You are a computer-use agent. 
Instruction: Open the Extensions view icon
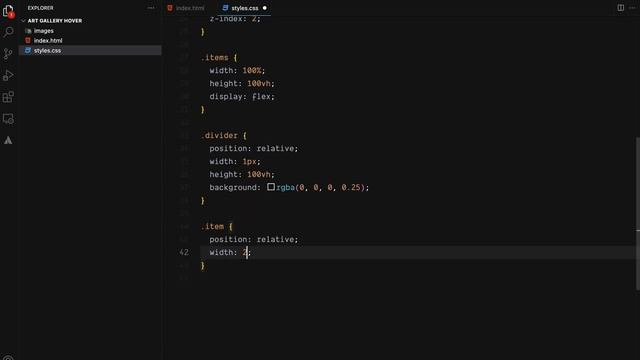(8, 97)
